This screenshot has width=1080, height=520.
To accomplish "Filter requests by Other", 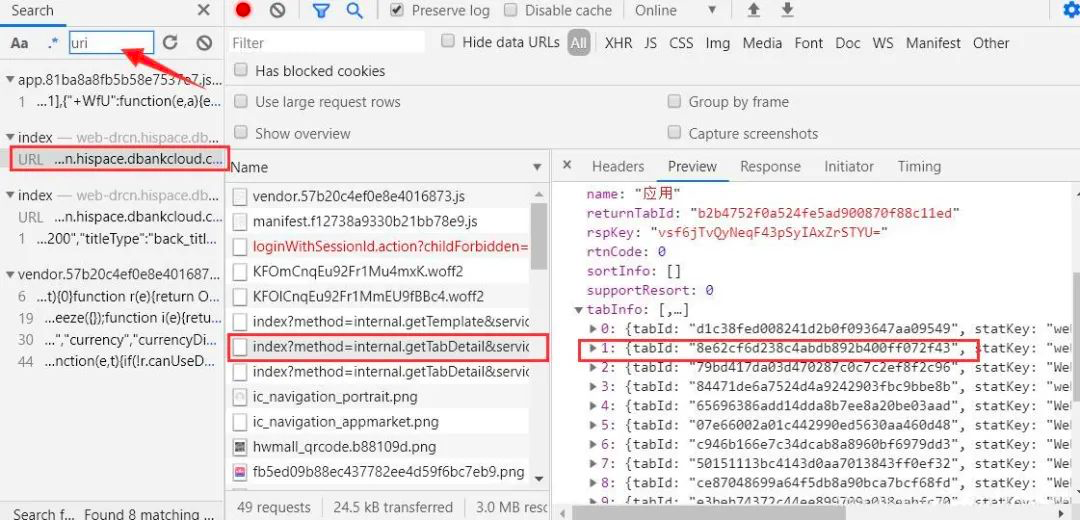I will 991,43.
